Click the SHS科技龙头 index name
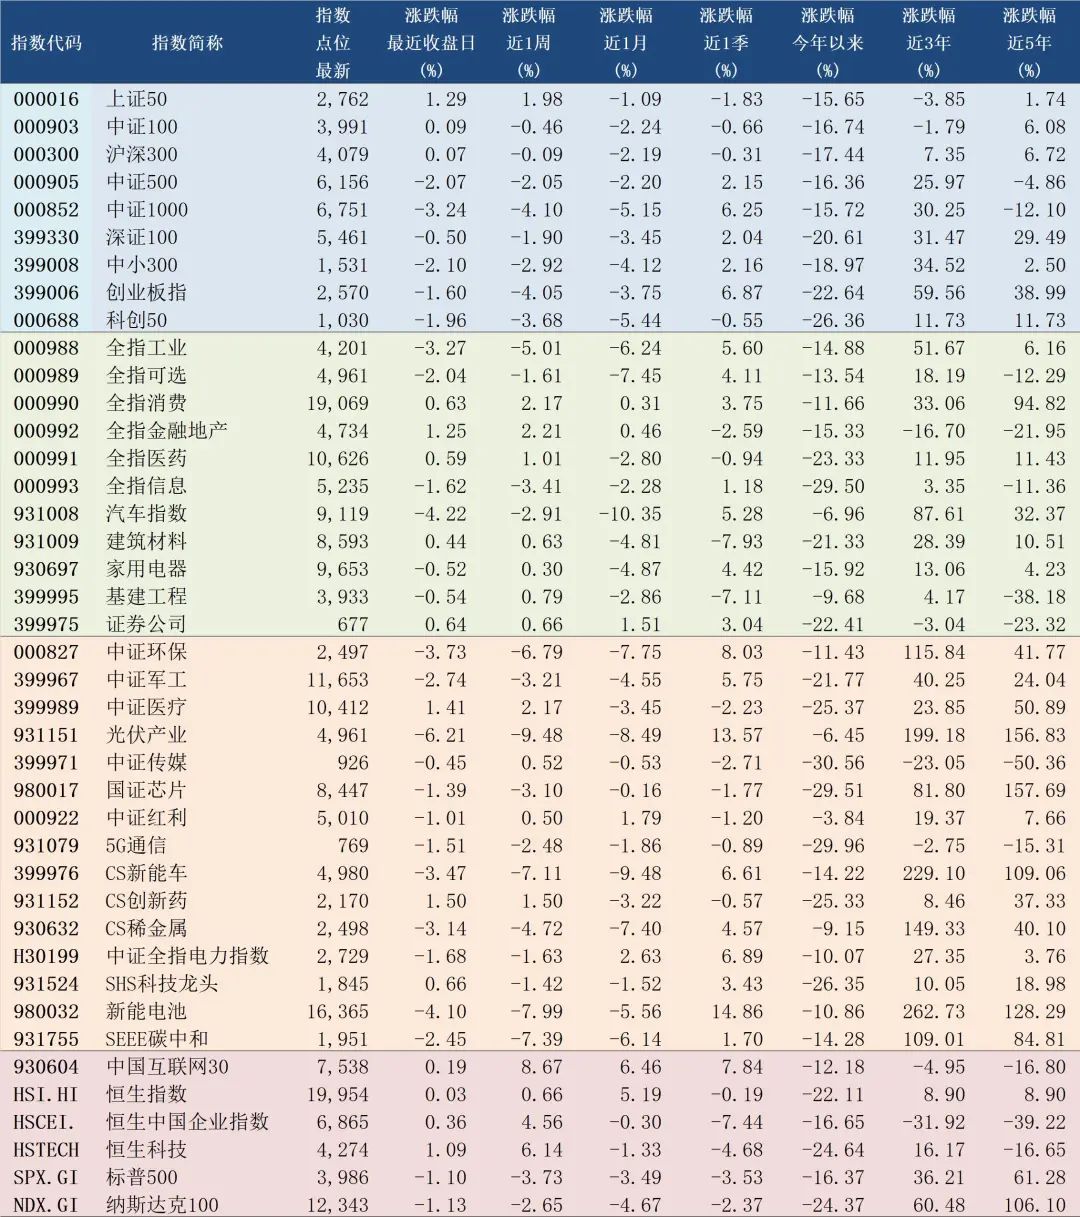Viewport: 1080px width, 1217px height. point(162,984)
